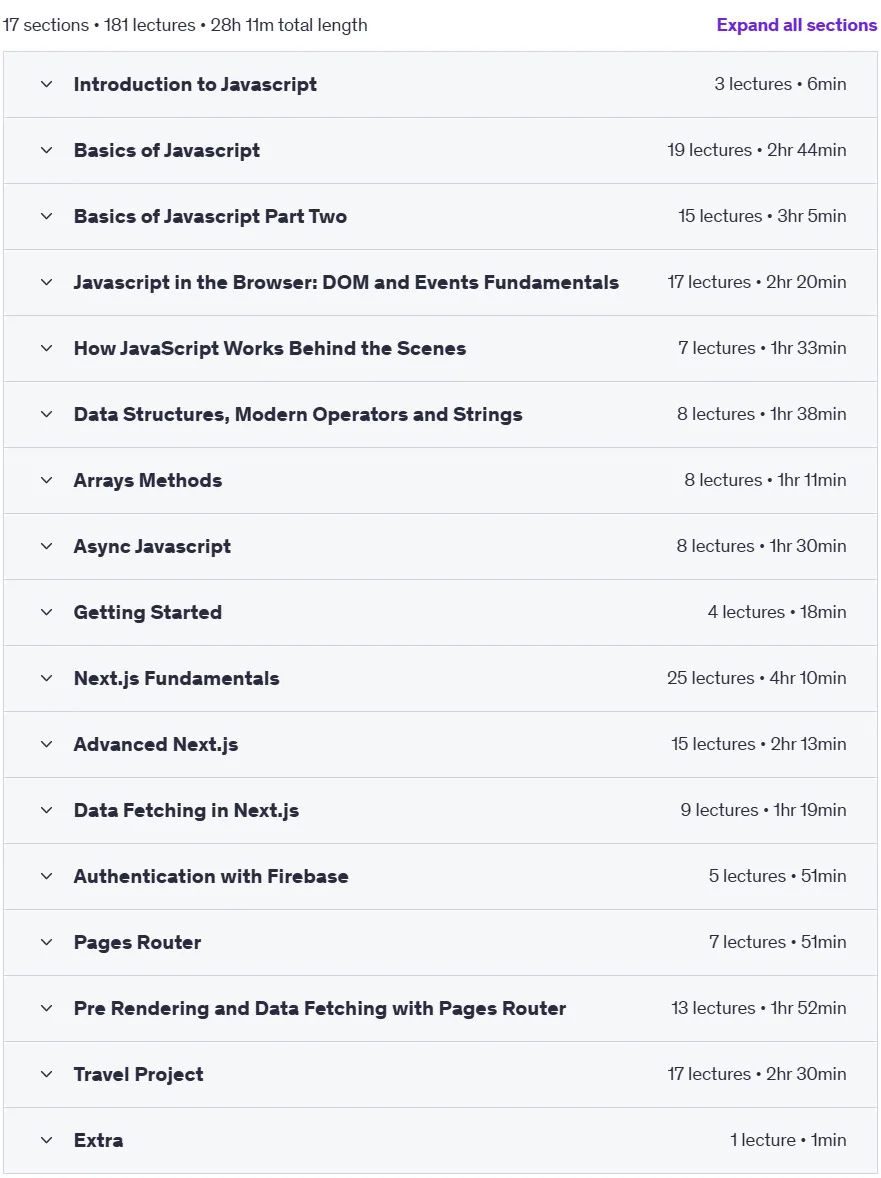Open the Travel Project section title
Image resolution: width=881 pixels, height=1178 pixels.
tap(138, 1074)
